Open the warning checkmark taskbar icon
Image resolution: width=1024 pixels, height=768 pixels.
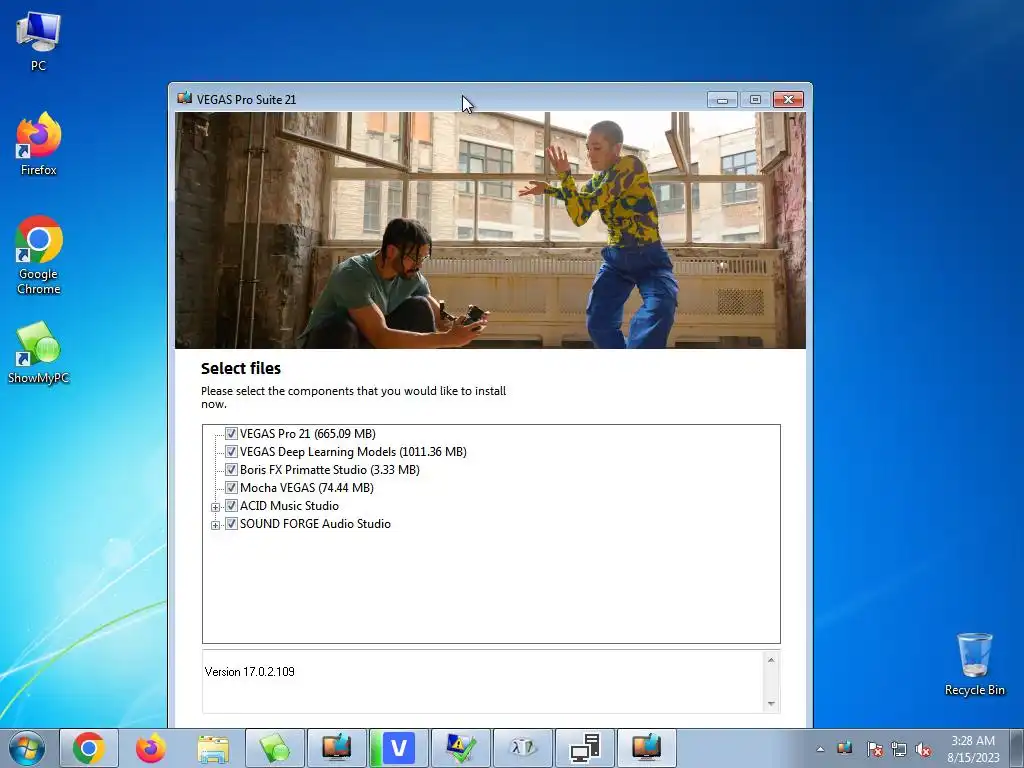coord(461,748)
